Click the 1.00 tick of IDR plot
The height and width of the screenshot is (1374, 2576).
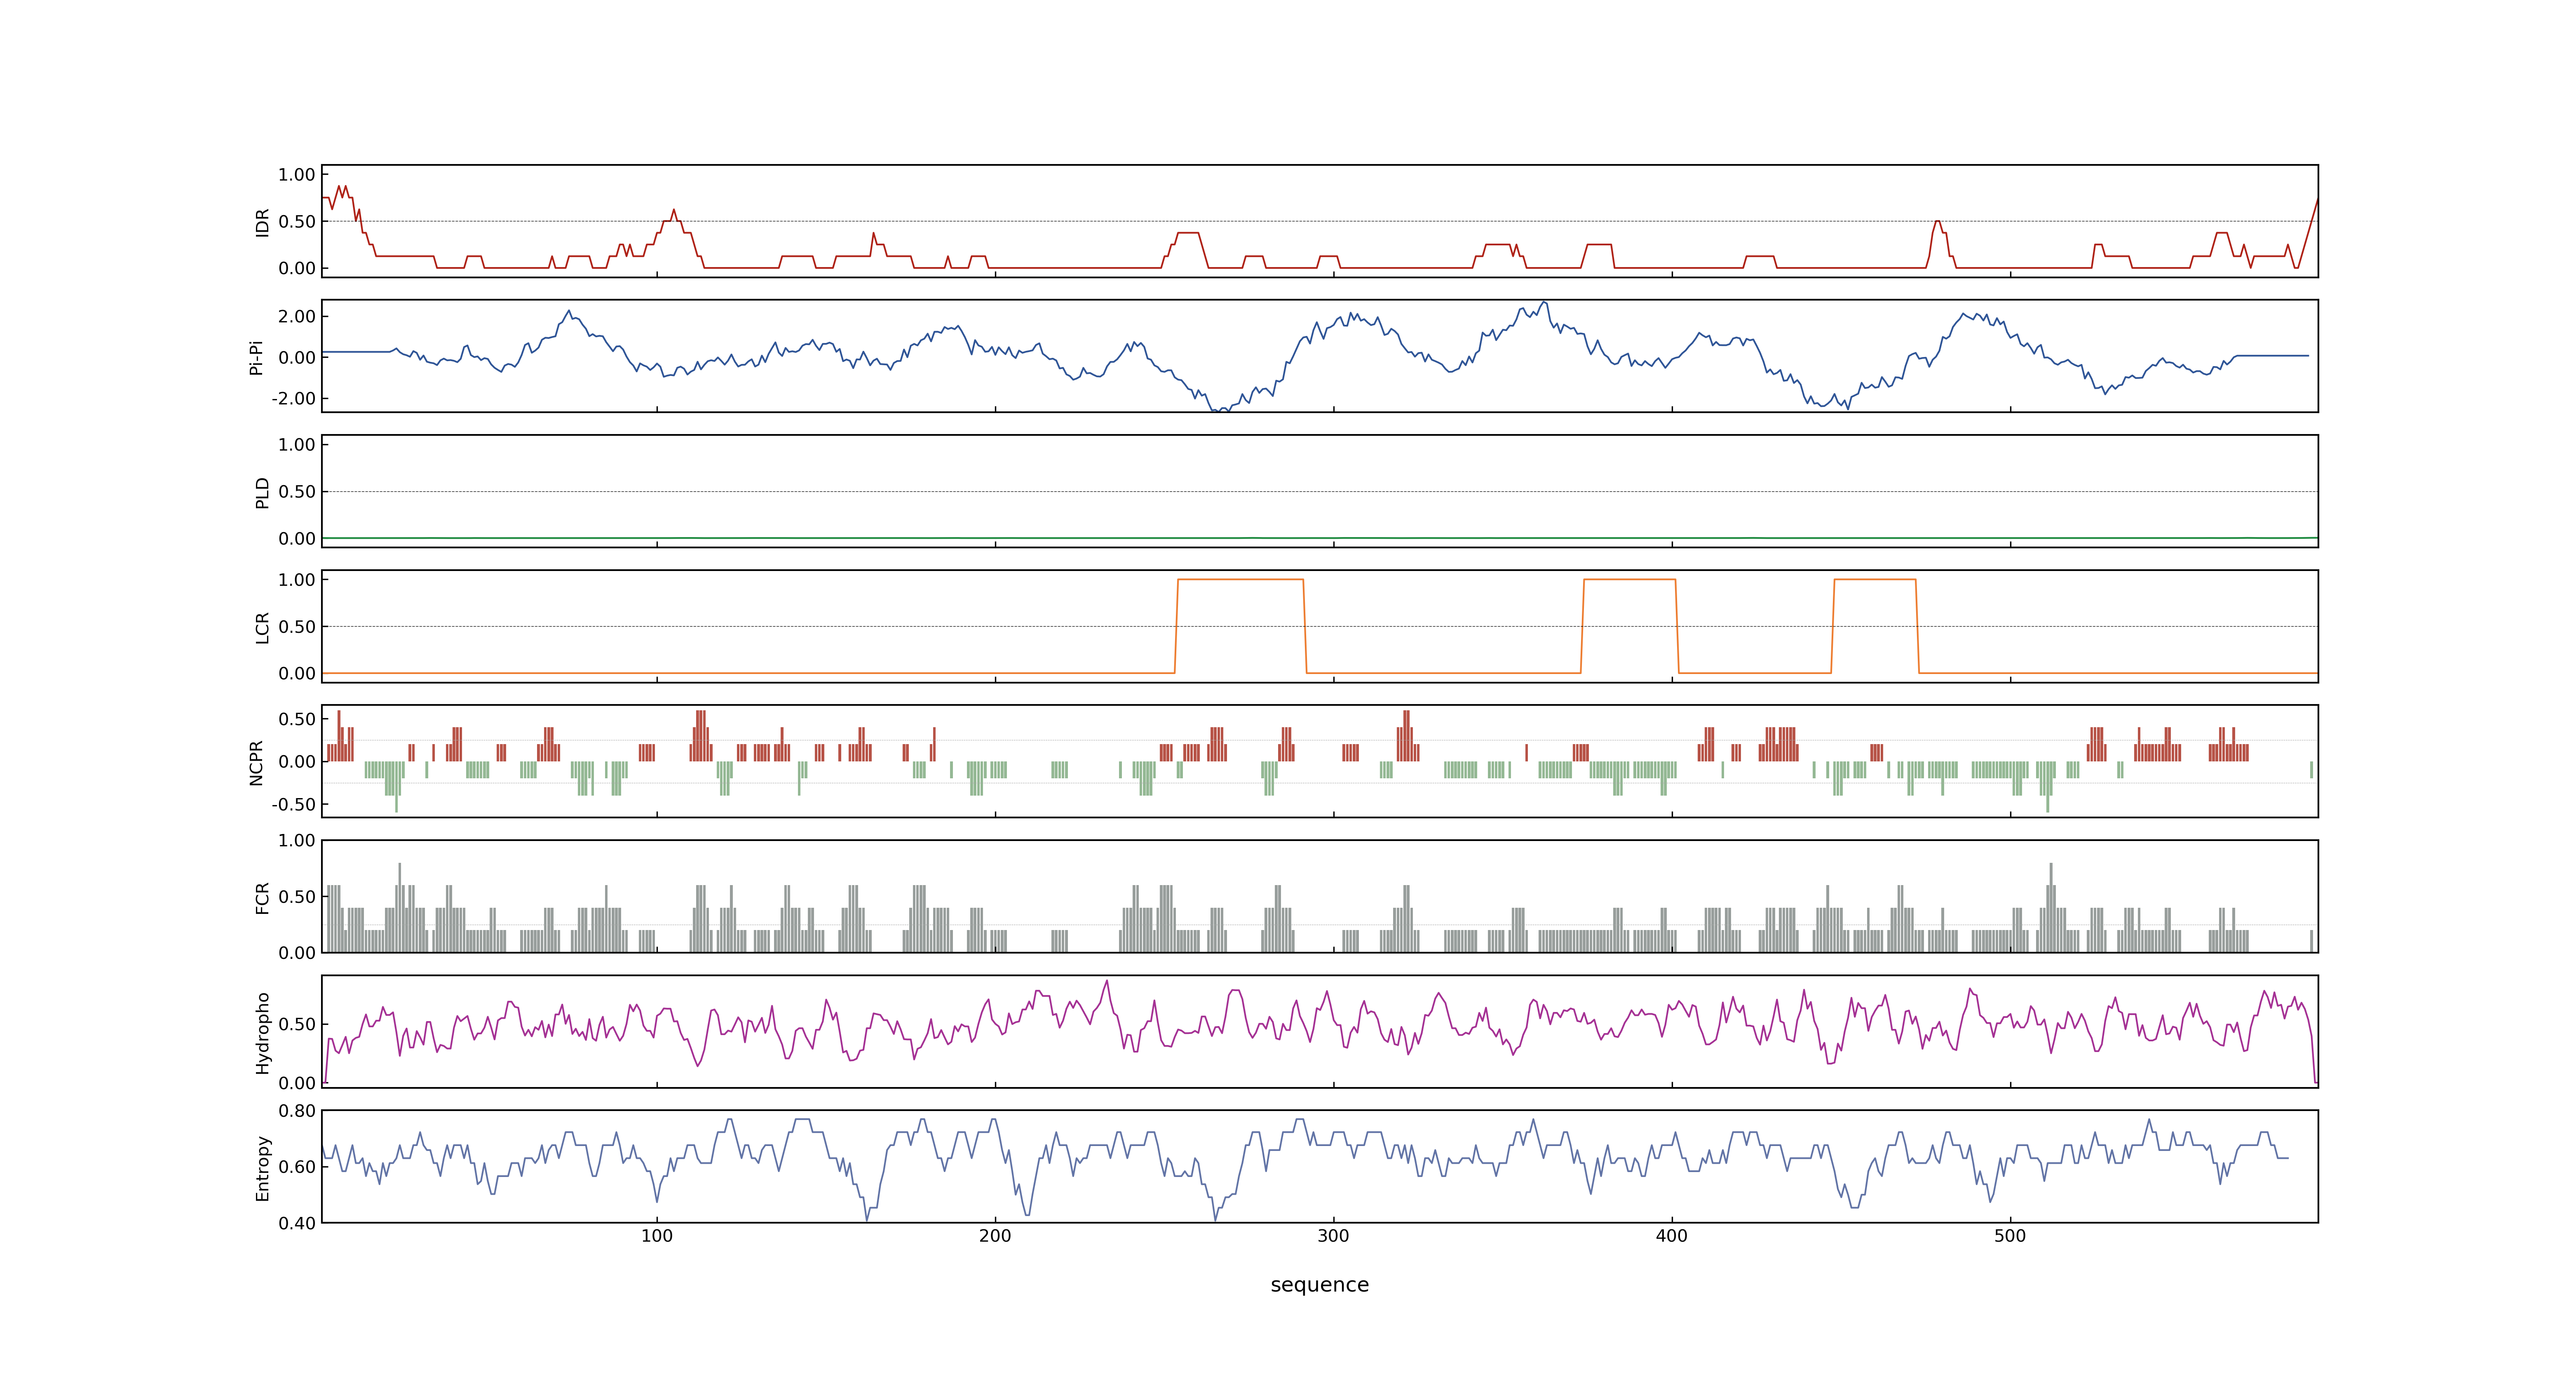click(x=297, y=175)
